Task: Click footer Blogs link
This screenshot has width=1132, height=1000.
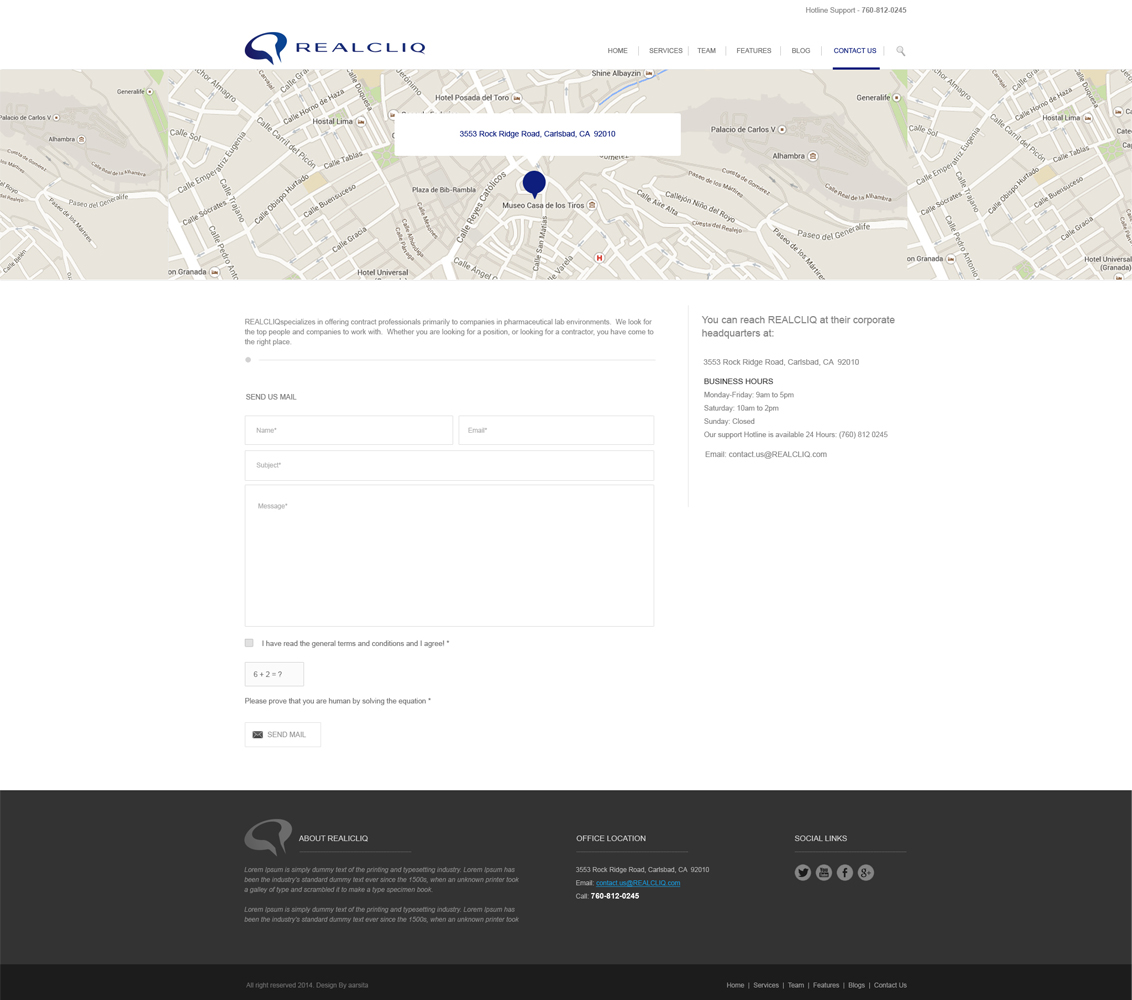Action: [x=856, y=985]
